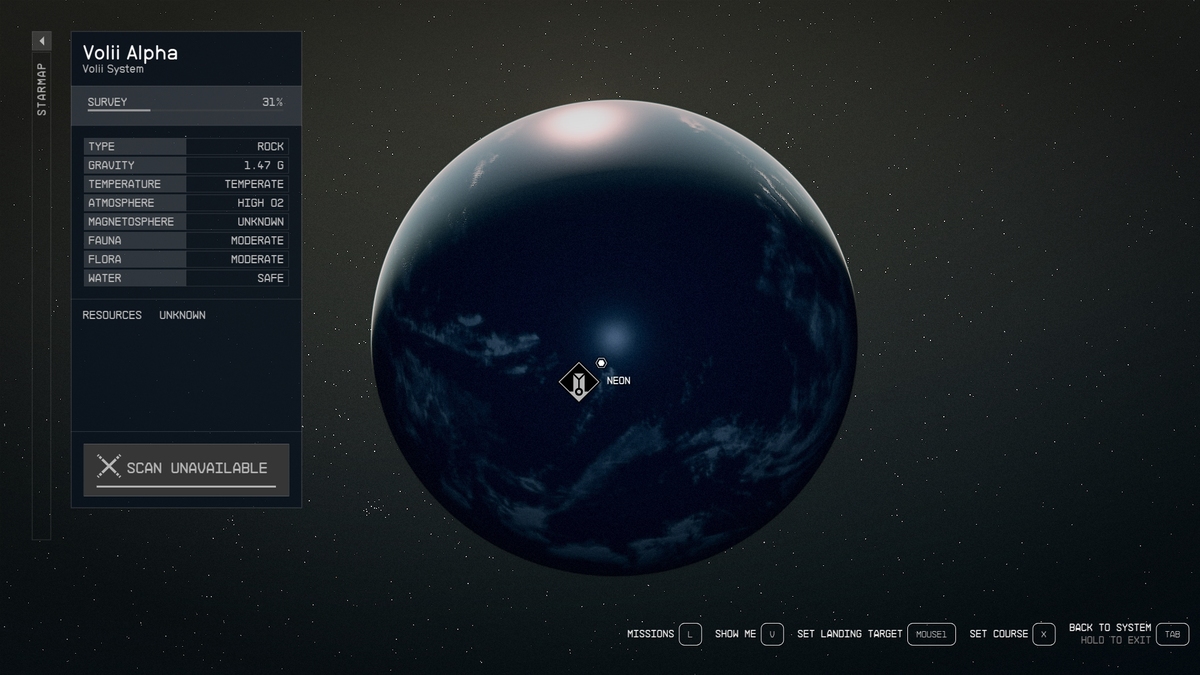Click the MOUSE1 key icon for landing target
This screenshot has width=1200, height=675.
pyautogui.click(x=930, y=634)
